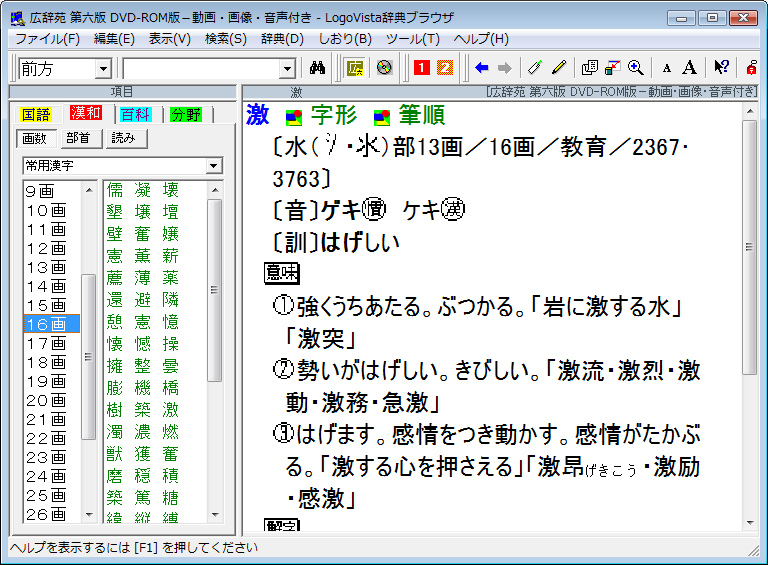The height and width of the screenshot is (565, 768).
Task: Click the orange number 2 icon
Action: click(x=445, y=68)
